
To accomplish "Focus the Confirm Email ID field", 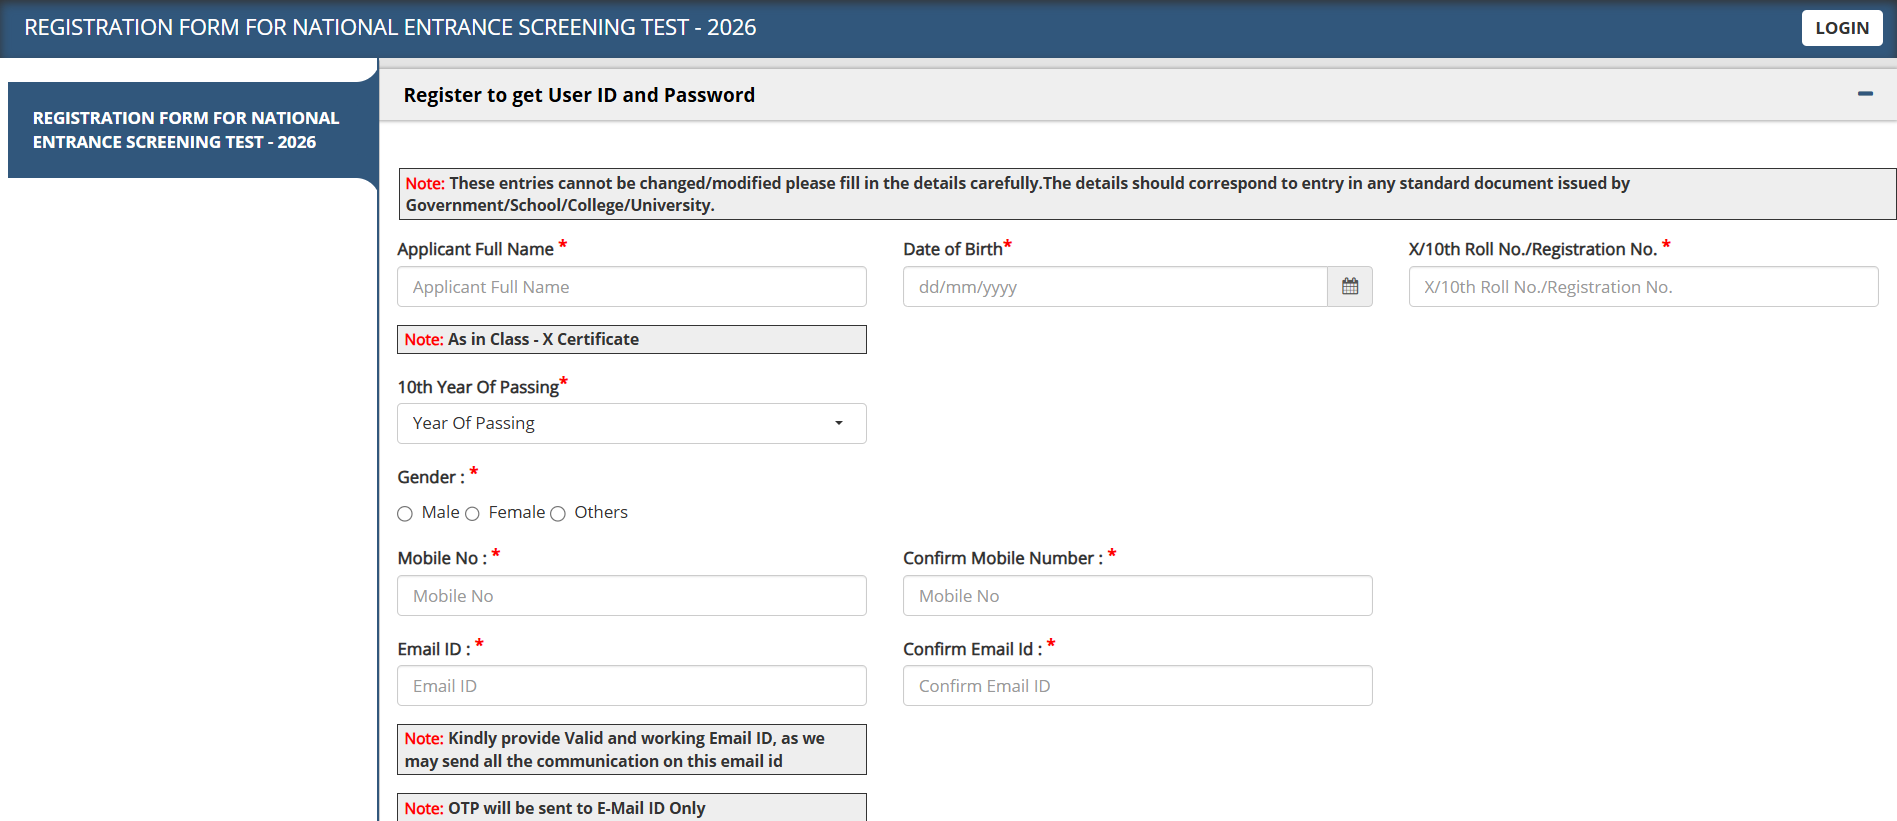I will click(x=1137, y=686).
